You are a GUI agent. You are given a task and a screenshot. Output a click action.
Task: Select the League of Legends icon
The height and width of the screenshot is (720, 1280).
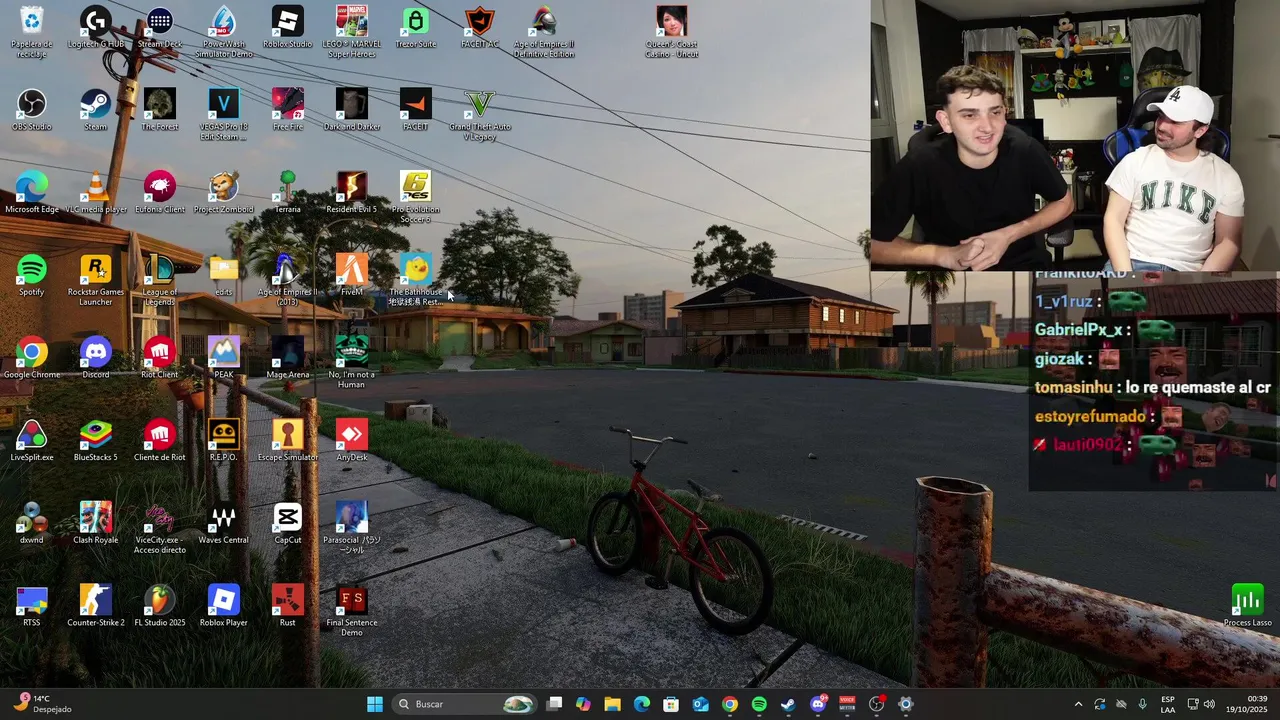[160, 280]
